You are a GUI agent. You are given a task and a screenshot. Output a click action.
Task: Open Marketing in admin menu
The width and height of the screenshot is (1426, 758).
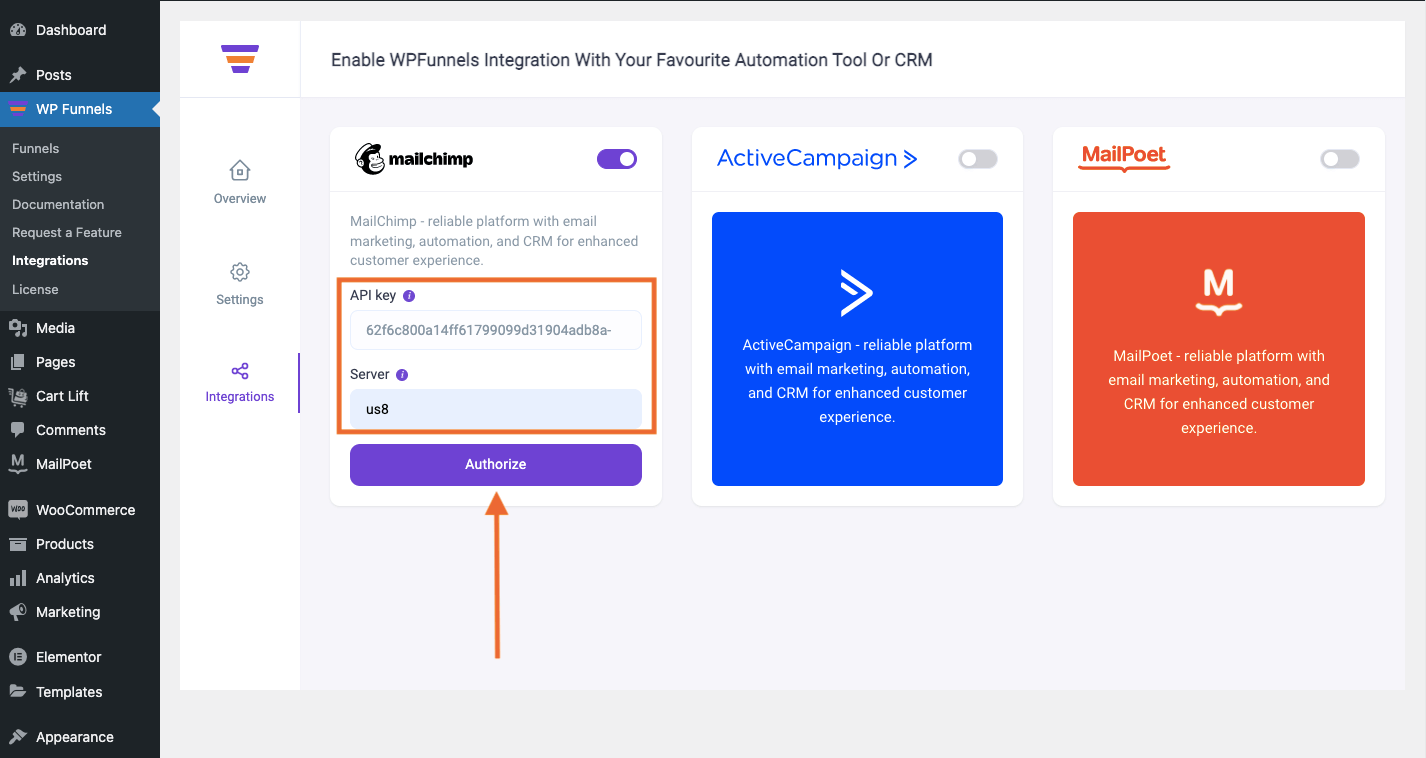tap(68, 612)
